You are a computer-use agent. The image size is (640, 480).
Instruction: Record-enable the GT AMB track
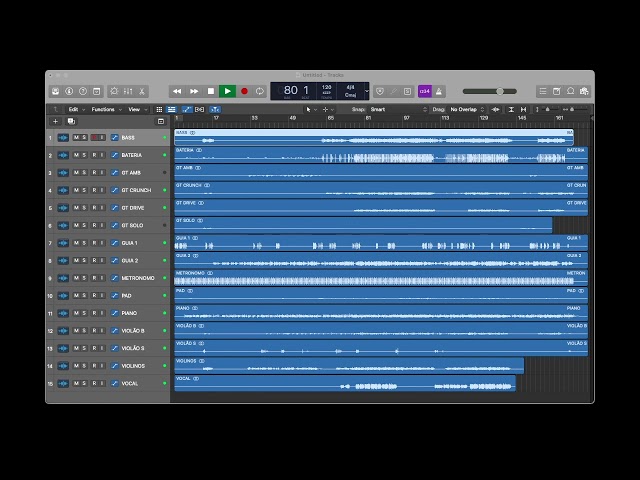[x=94, y=173]
